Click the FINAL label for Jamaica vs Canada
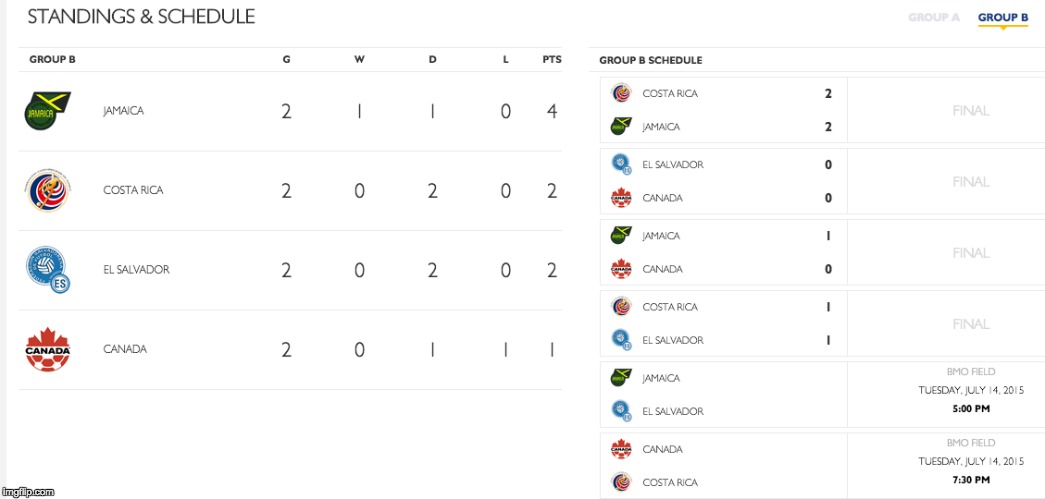This screenshot has width=1045, height=499. tap(970, 253)
